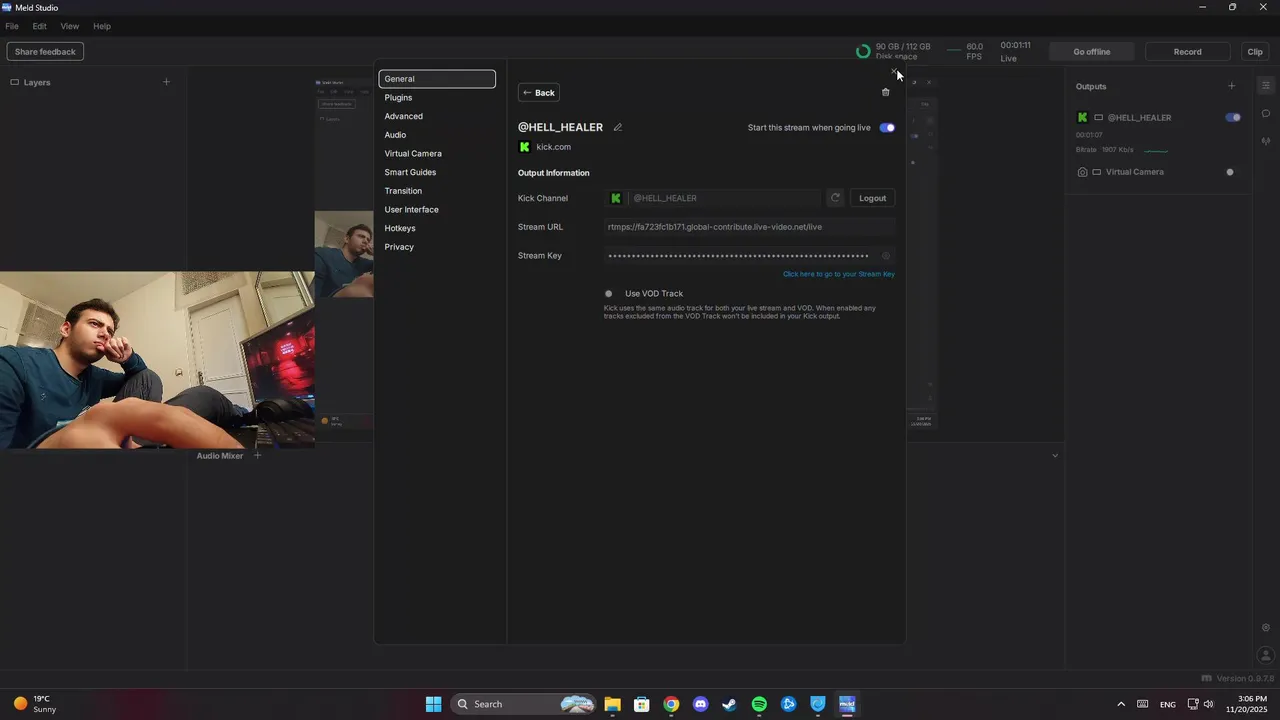Open the broadcast signal sidebar icon
The image size is (1280, 720).
1266,141
